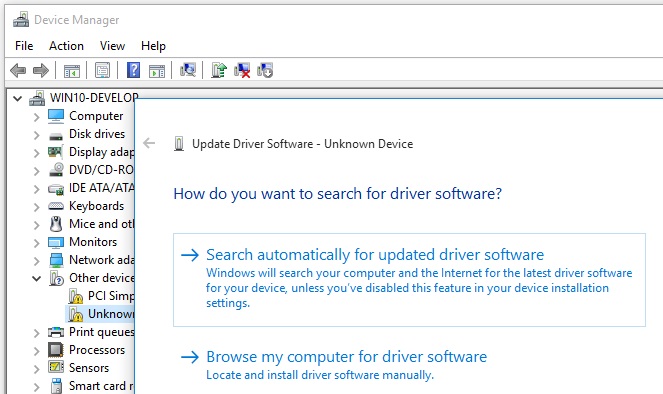Expand the Monitors category
663x394 pixels.
[36, 243]
